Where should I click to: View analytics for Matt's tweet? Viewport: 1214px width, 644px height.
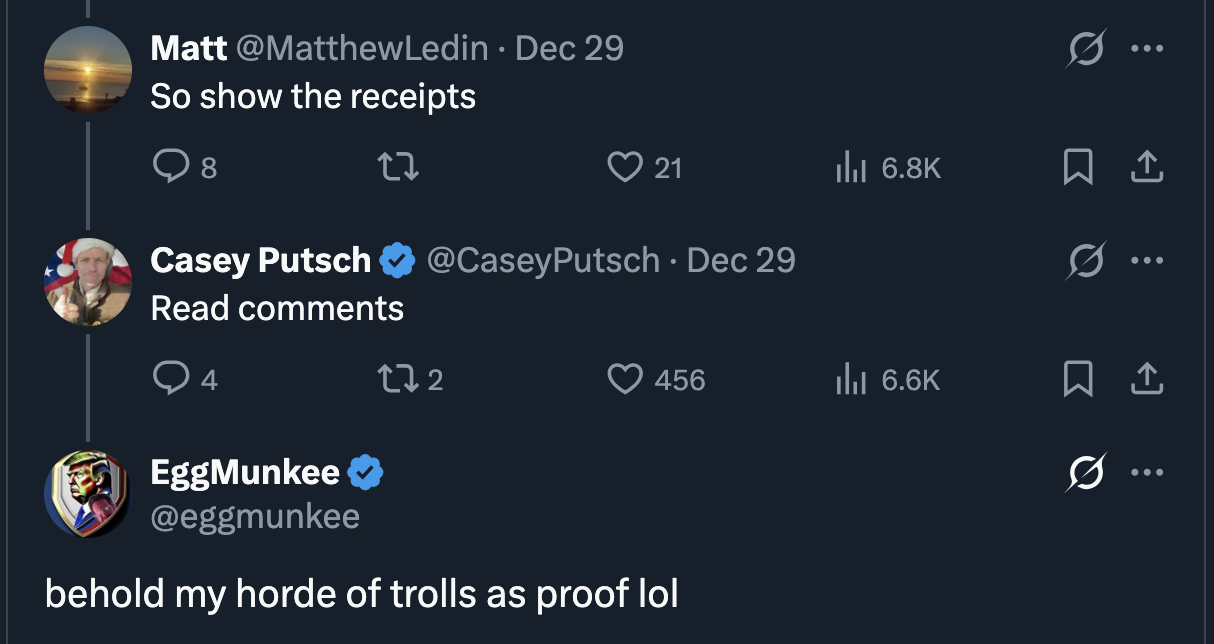click(848, 167)
